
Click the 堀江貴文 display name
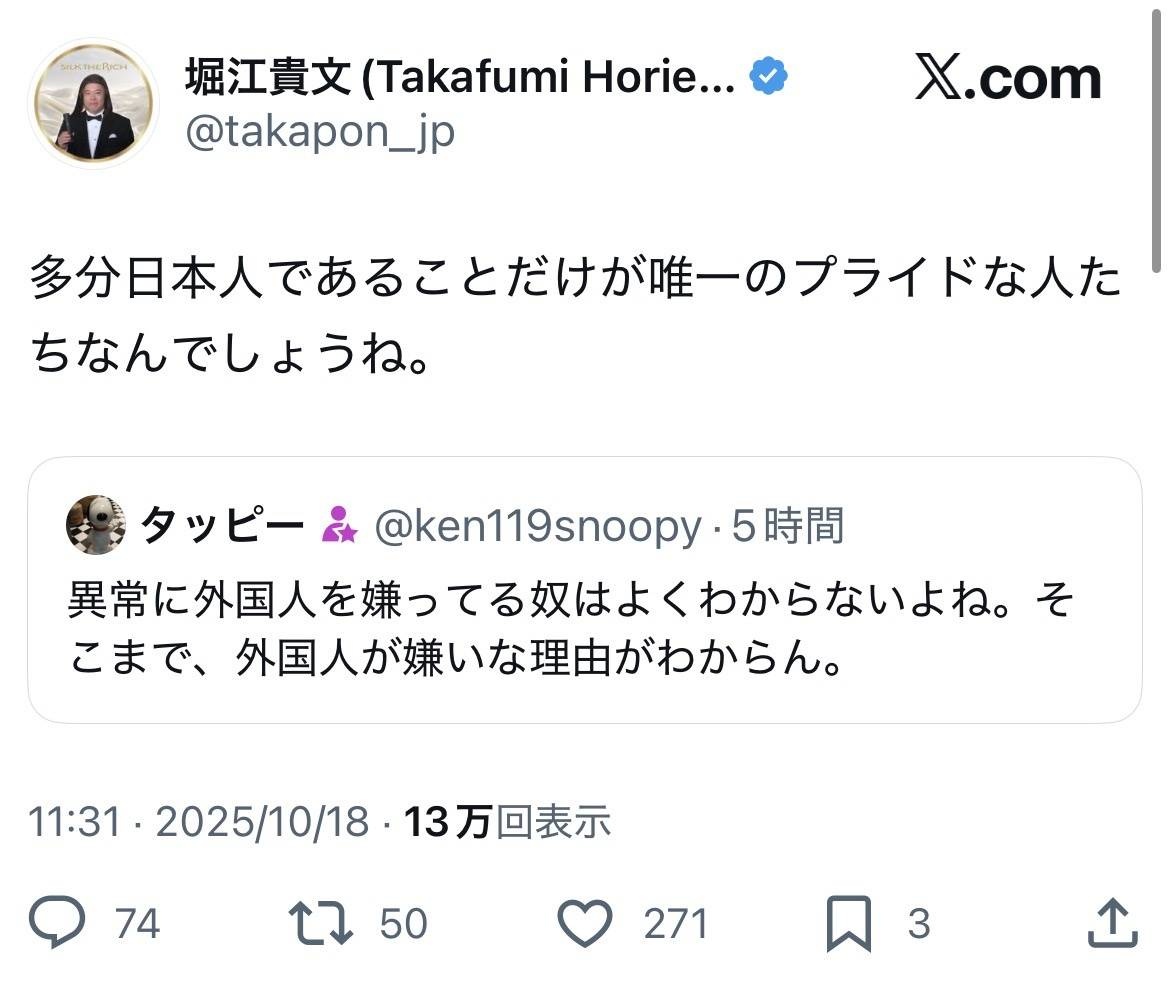[460, 78]
